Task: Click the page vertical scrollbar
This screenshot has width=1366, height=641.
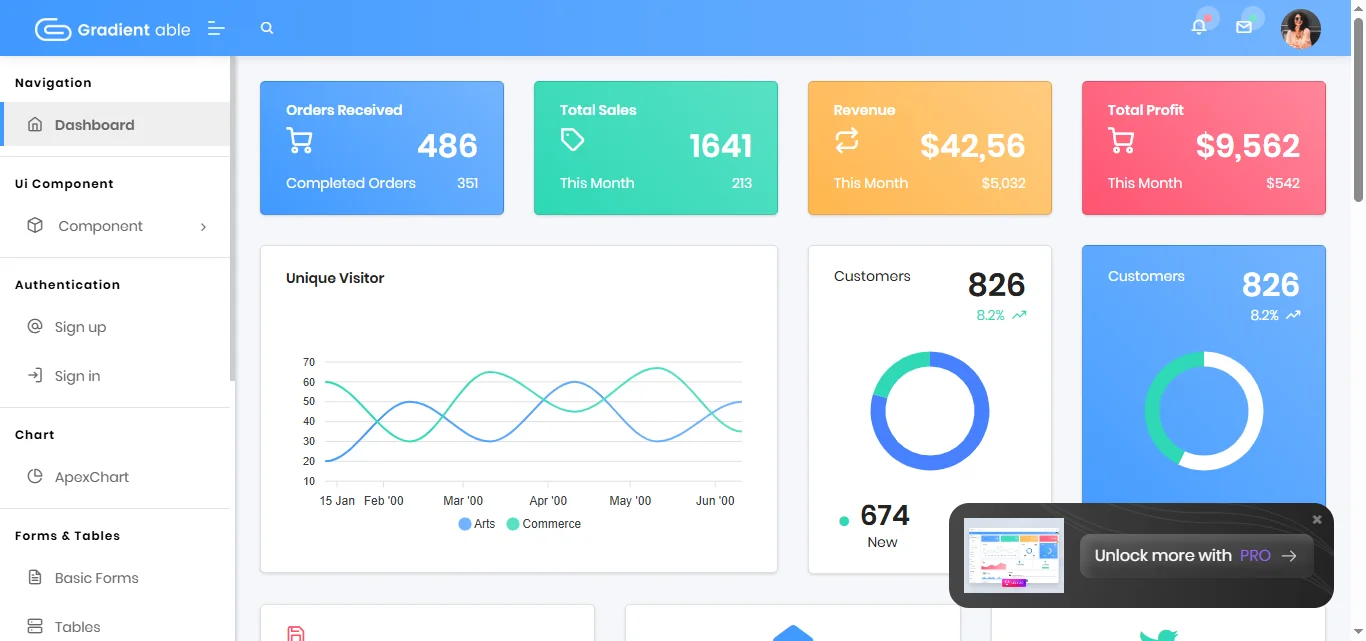Action: (1358, 110)
